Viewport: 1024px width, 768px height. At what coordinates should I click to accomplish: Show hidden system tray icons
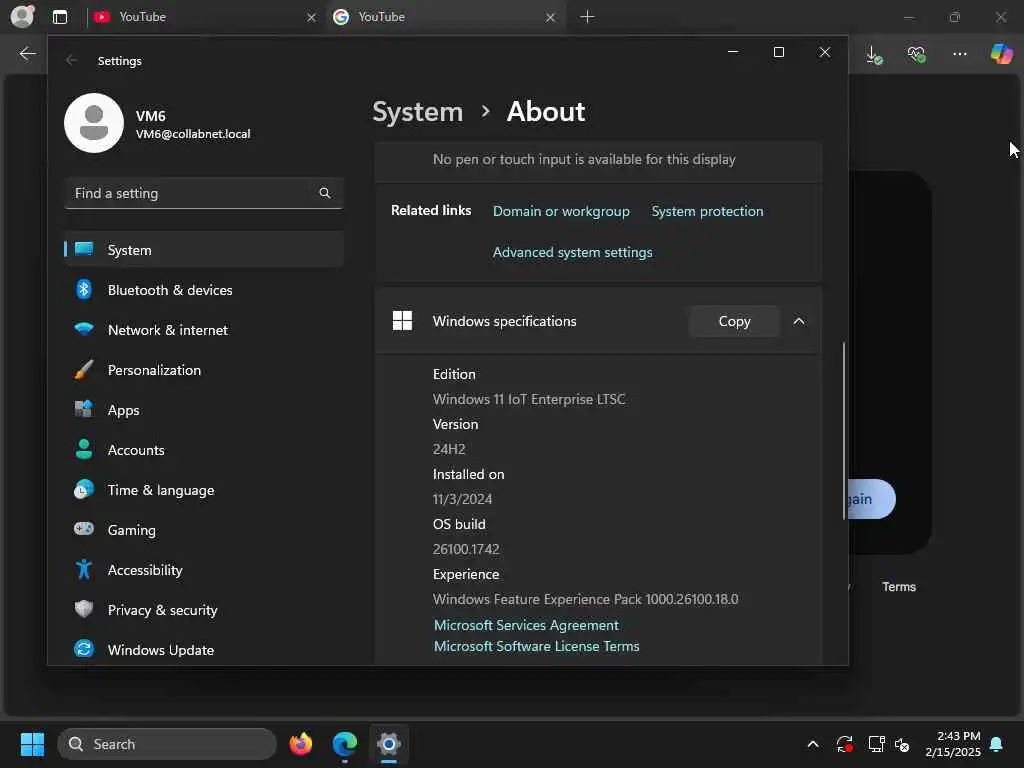point(813,744)
